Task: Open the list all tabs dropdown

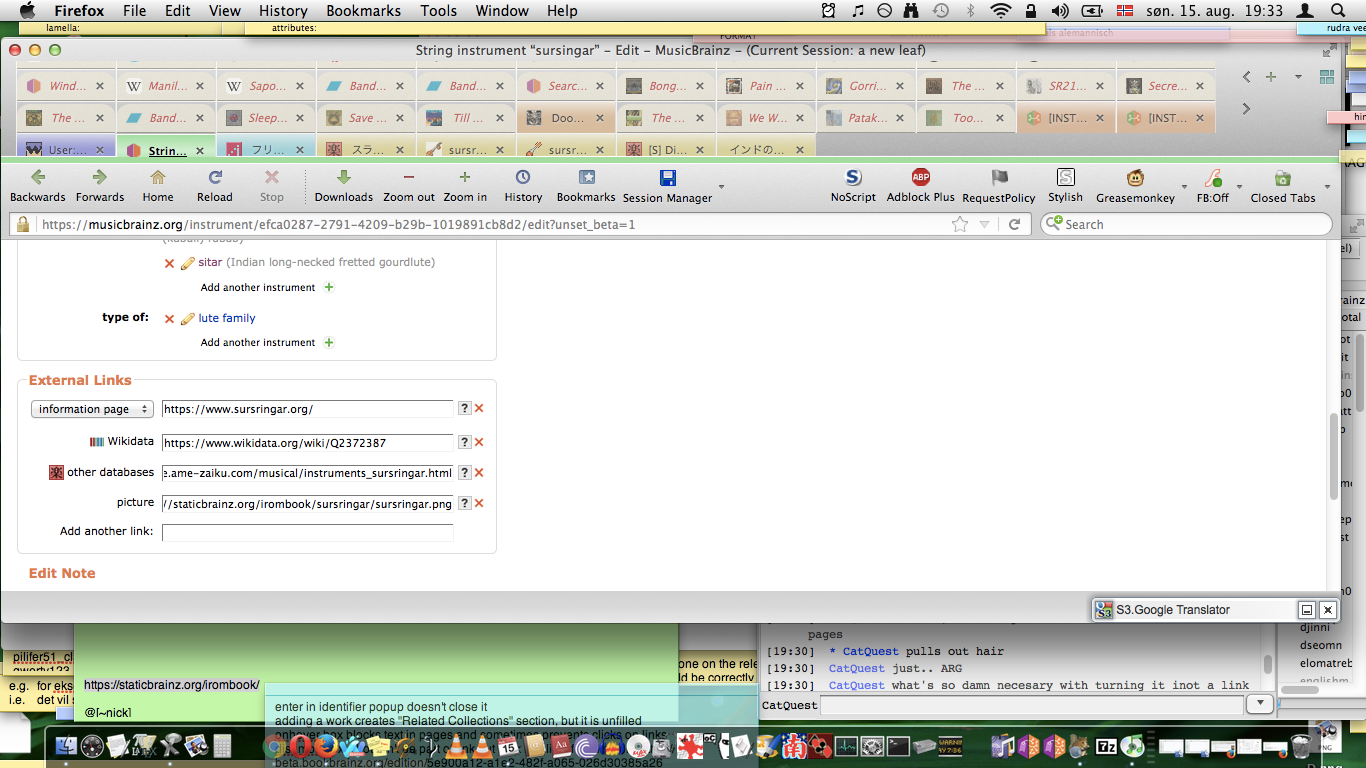Action: click(x=1298, y=77)
